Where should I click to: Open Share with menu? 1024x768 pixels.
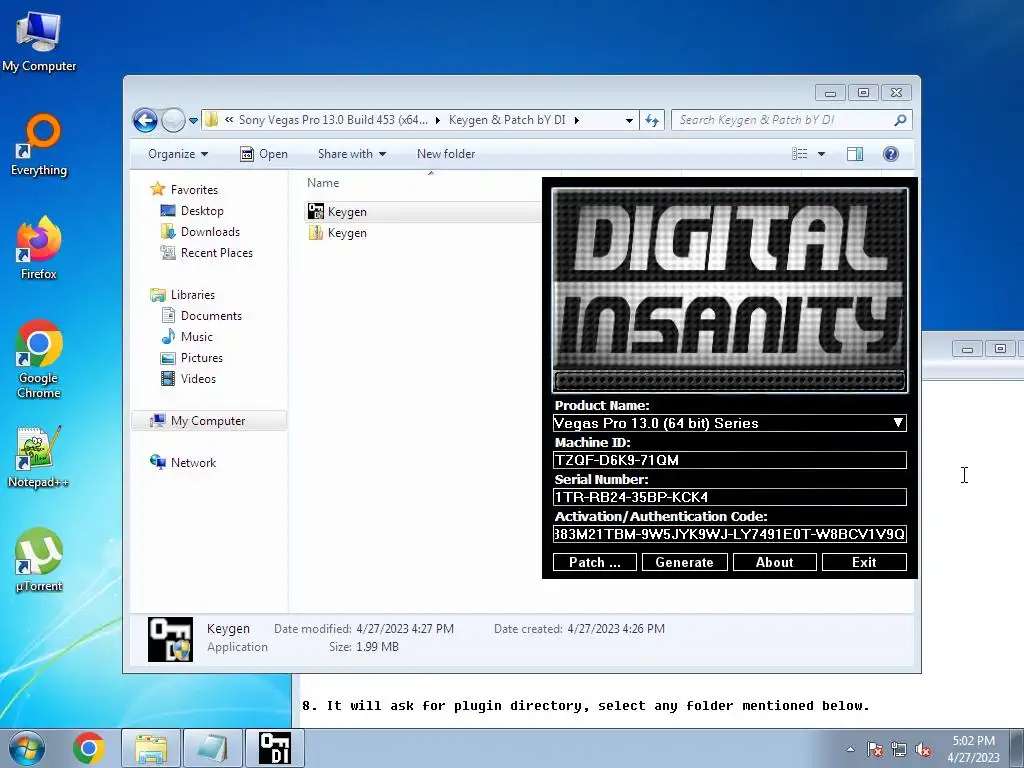(x=351, y=154)
